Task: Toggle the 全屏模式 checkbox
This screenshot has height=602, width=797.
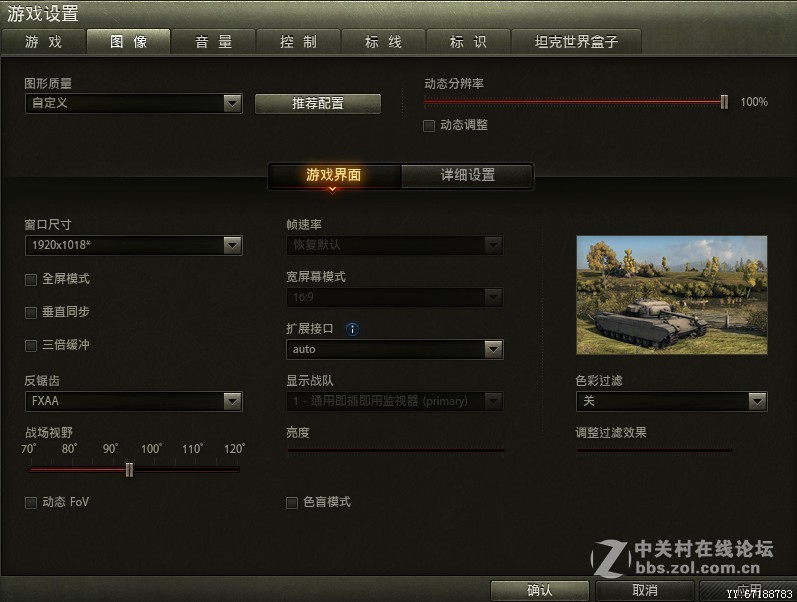Action: [31, 279]
